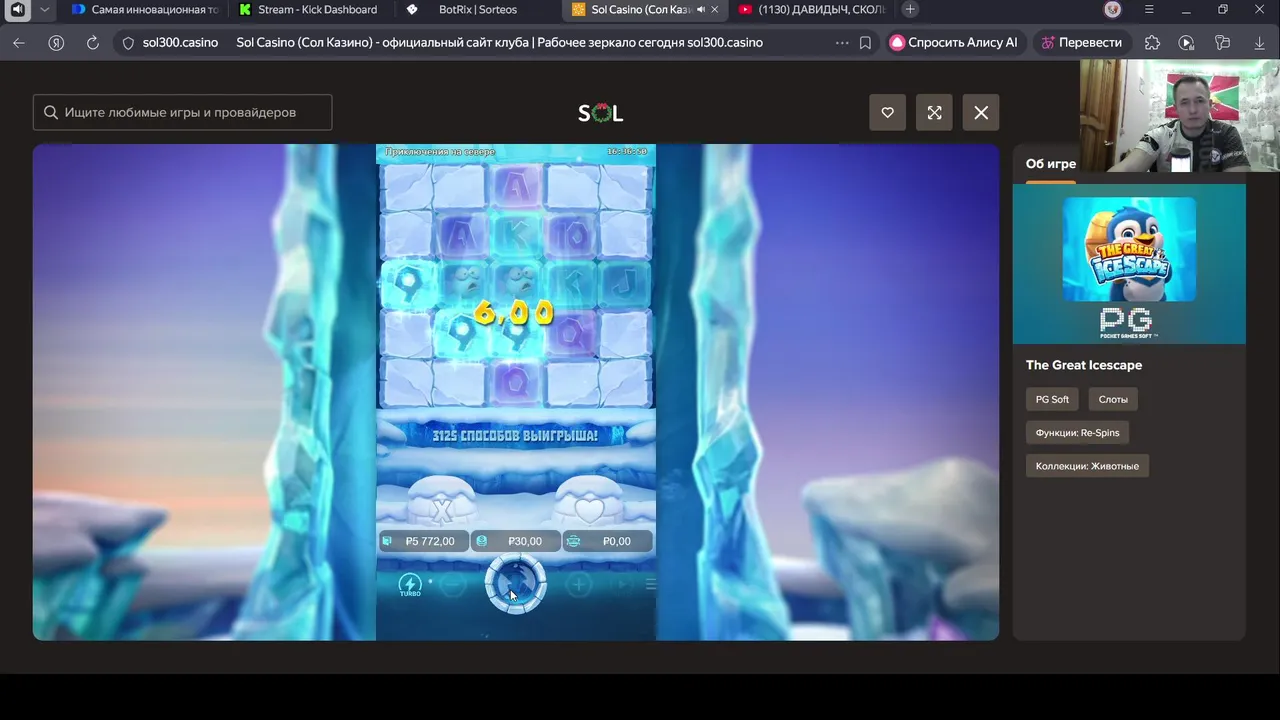
Task: Add game to favorites with heart icon
Action: point(887,113)
